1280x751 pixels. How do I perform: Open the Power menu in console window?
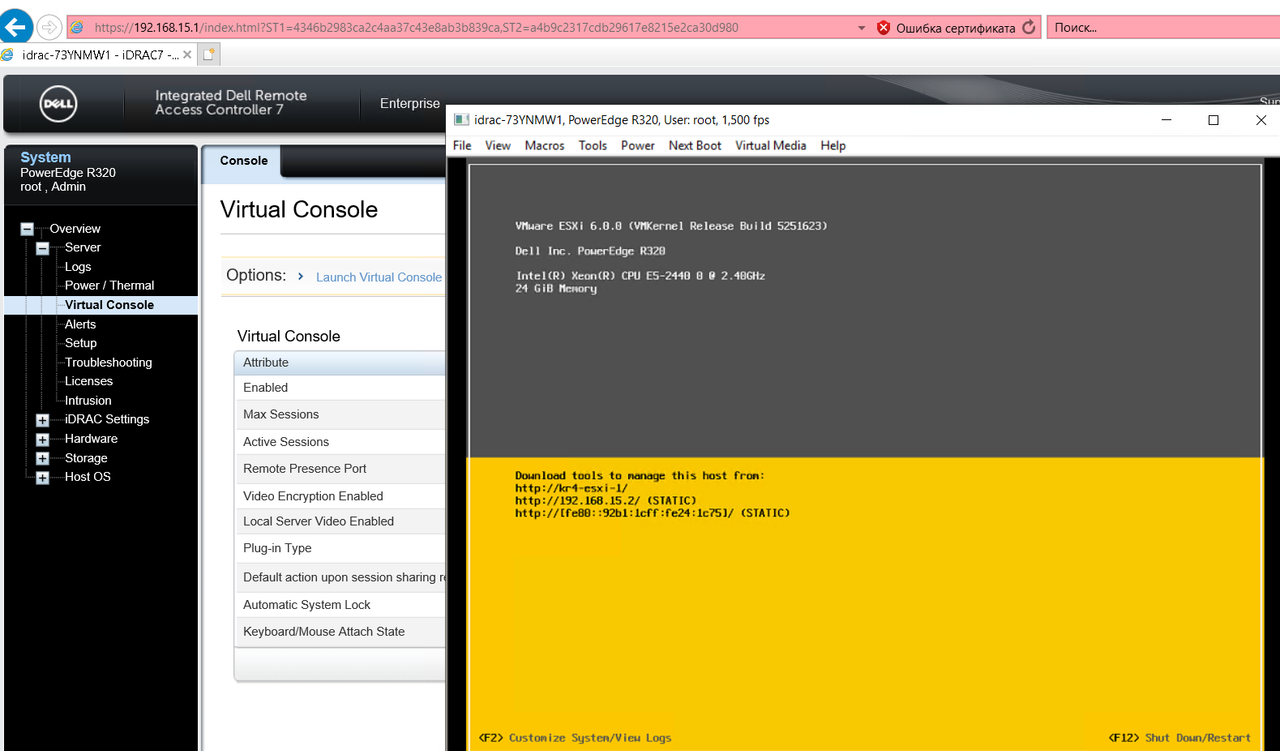pyautogui.click(x=638, y=146)
